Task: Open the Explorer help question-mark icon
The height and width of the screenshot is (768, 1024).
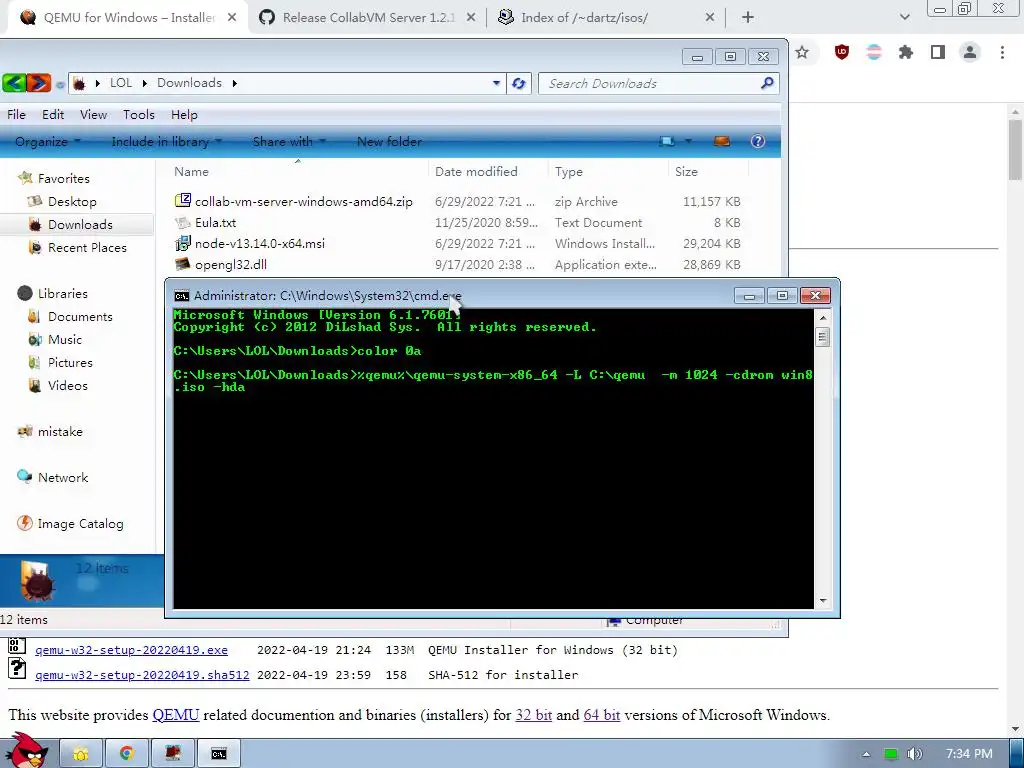Action: (x=758, y=141)
